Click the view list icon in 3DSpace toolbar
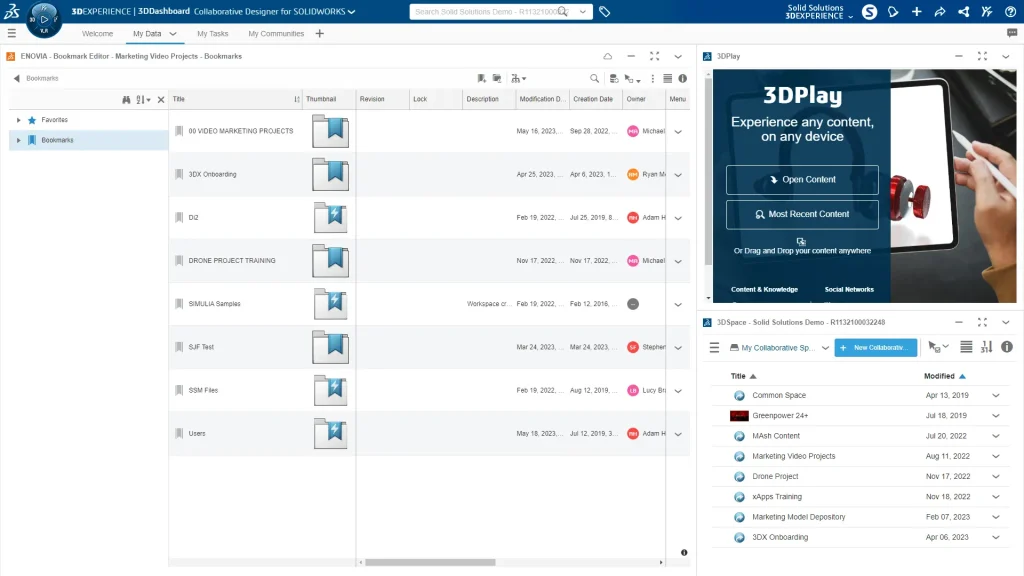Screen dimensions: 1024x576 966,347
